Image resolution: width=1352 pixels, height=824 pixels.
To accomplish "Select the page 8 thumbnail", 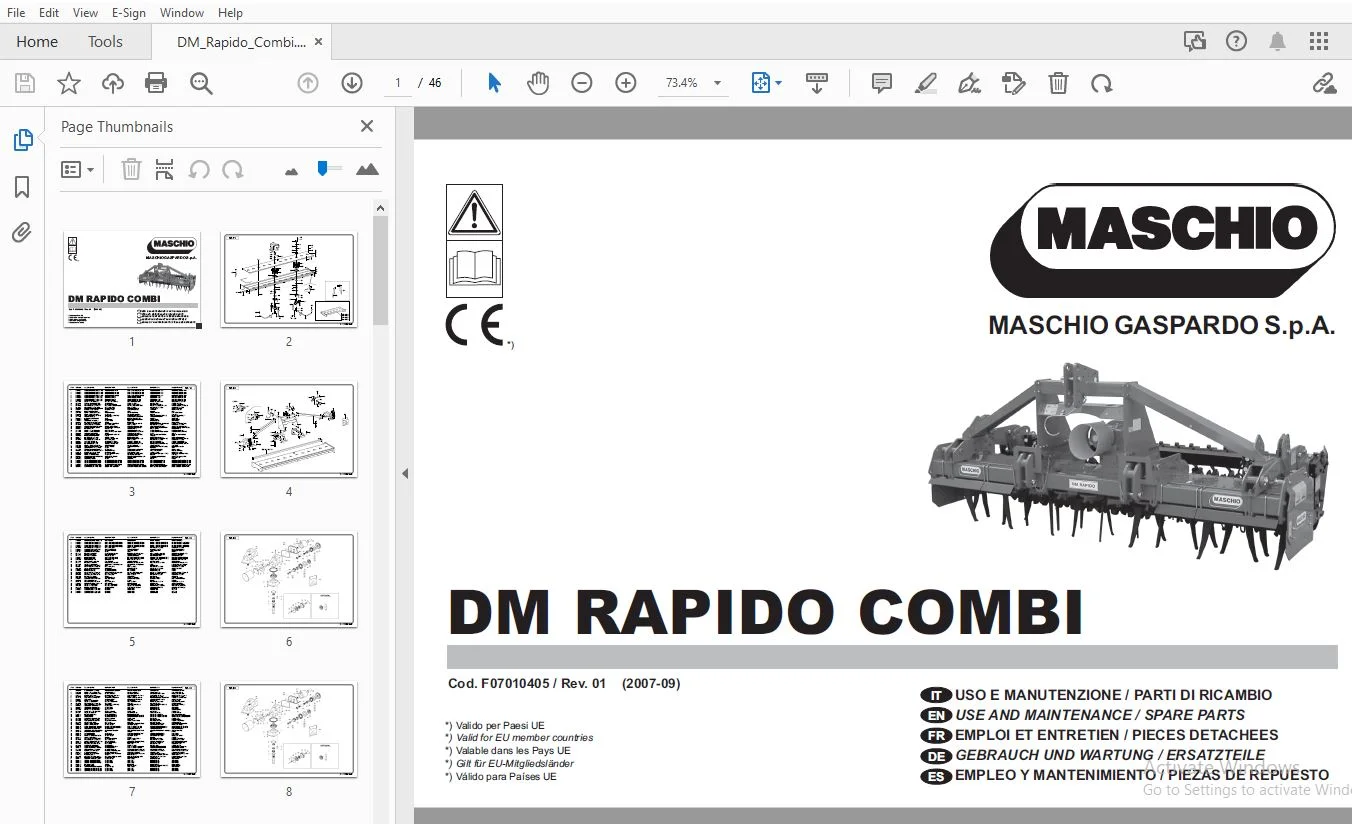I will coord(289,729).
